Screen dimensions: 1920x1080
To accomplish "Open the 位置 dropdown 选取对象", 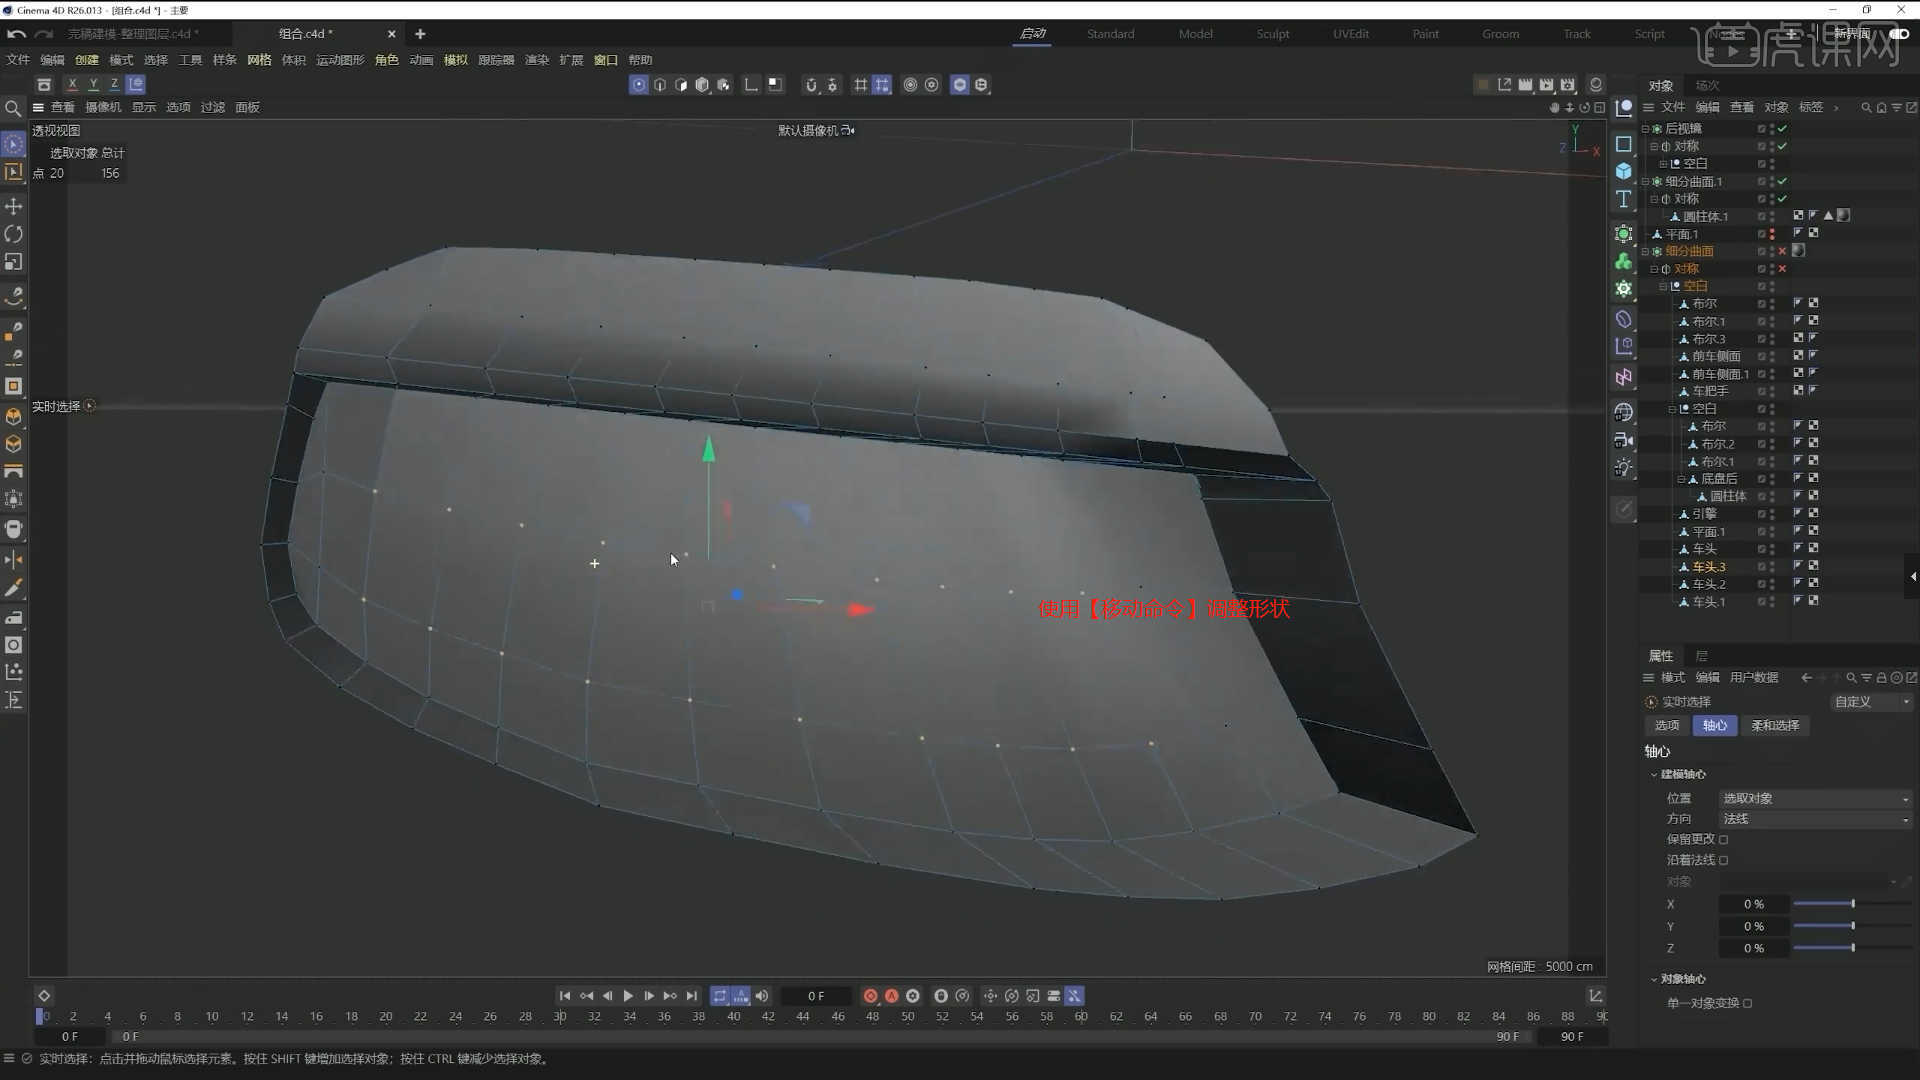I will pos(1815,798).
